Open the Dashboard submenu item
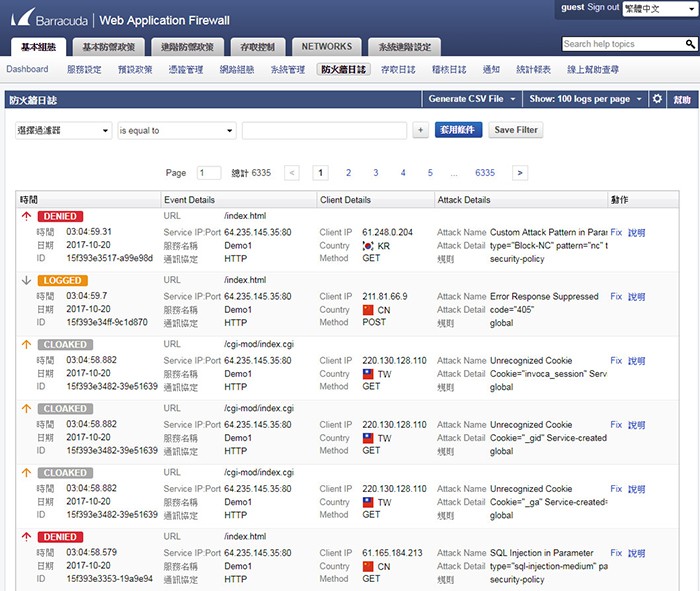 (x=27, y=70)
